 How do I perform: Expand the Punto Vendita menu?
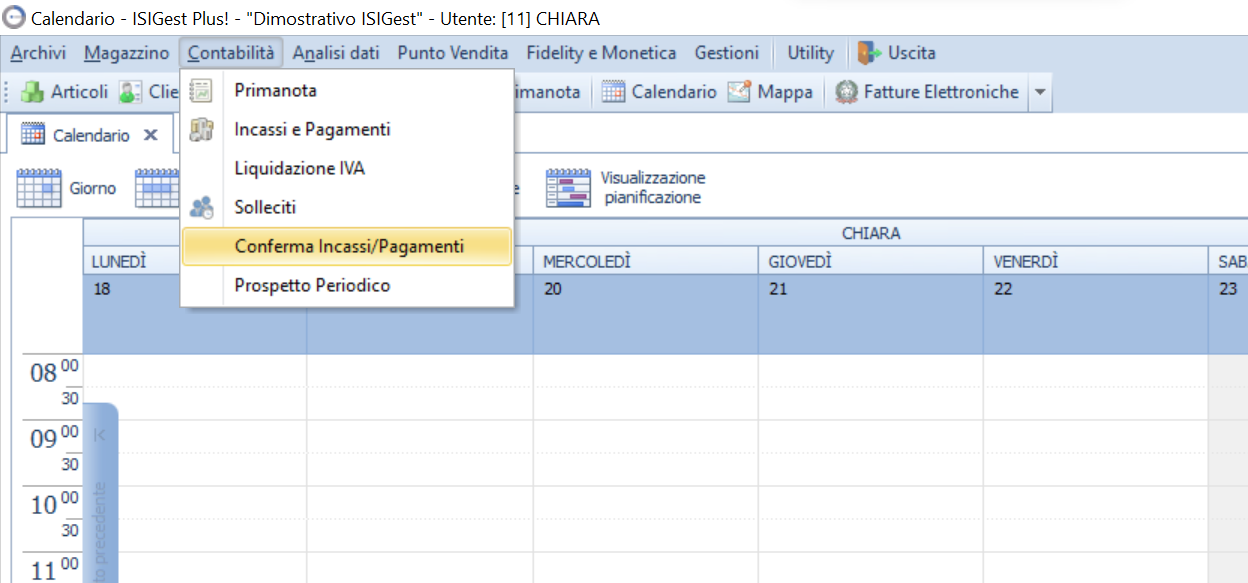[452, 53]
